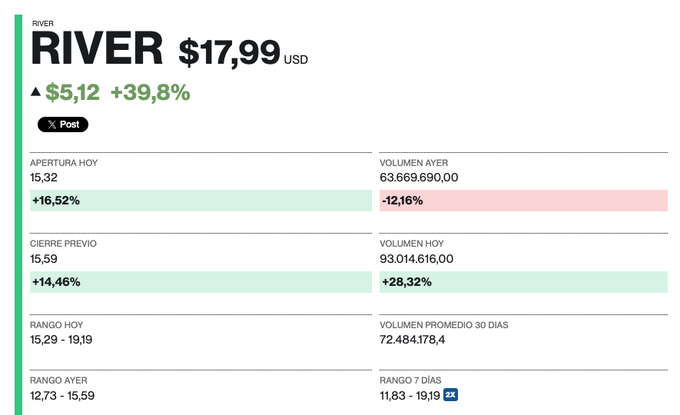Click the Cierre Previo value 15,59

[x=44, y=259]
